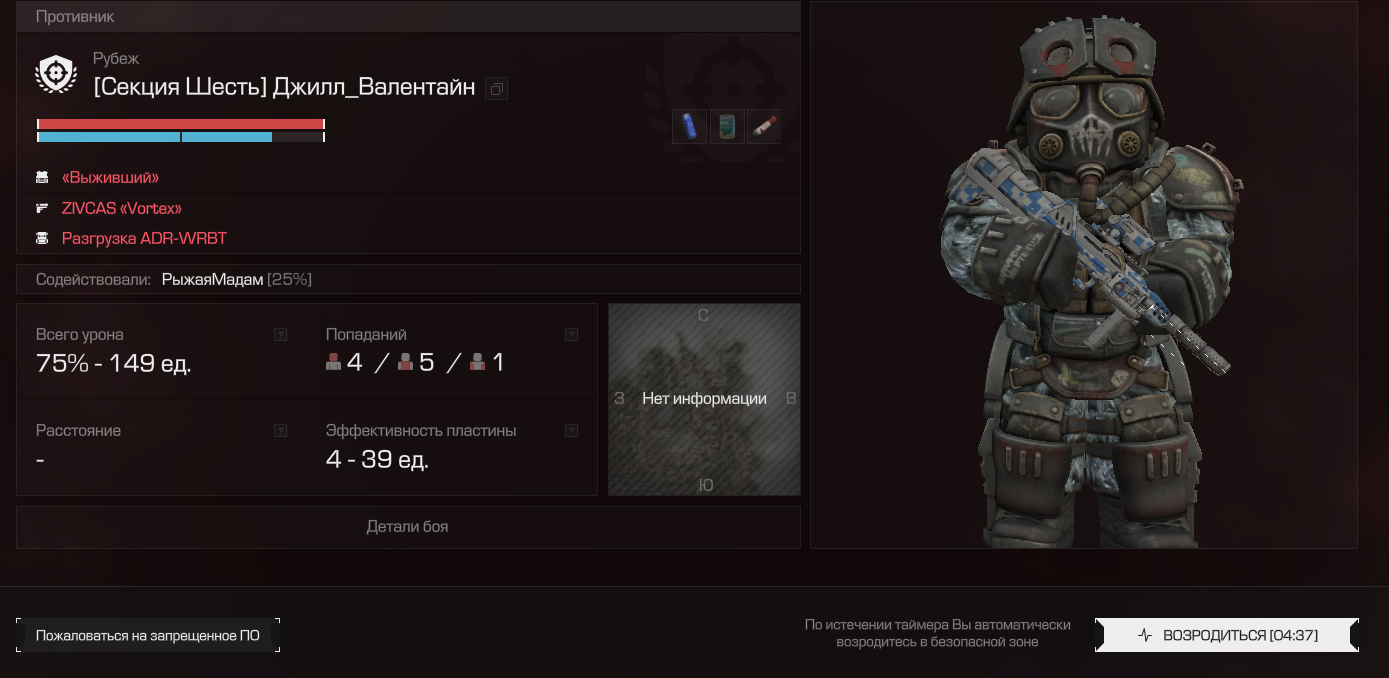Image resolution: width=1389 pixels, height=678 pixels.
Task: Open the «Выживший» armor link
Action: click(111, 177)
